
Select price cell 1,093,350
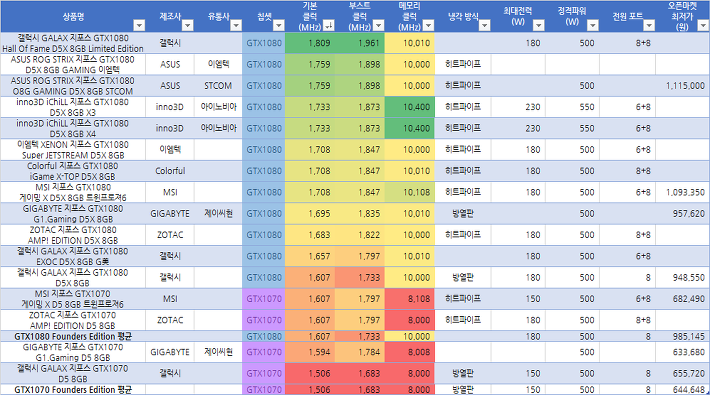682,192
